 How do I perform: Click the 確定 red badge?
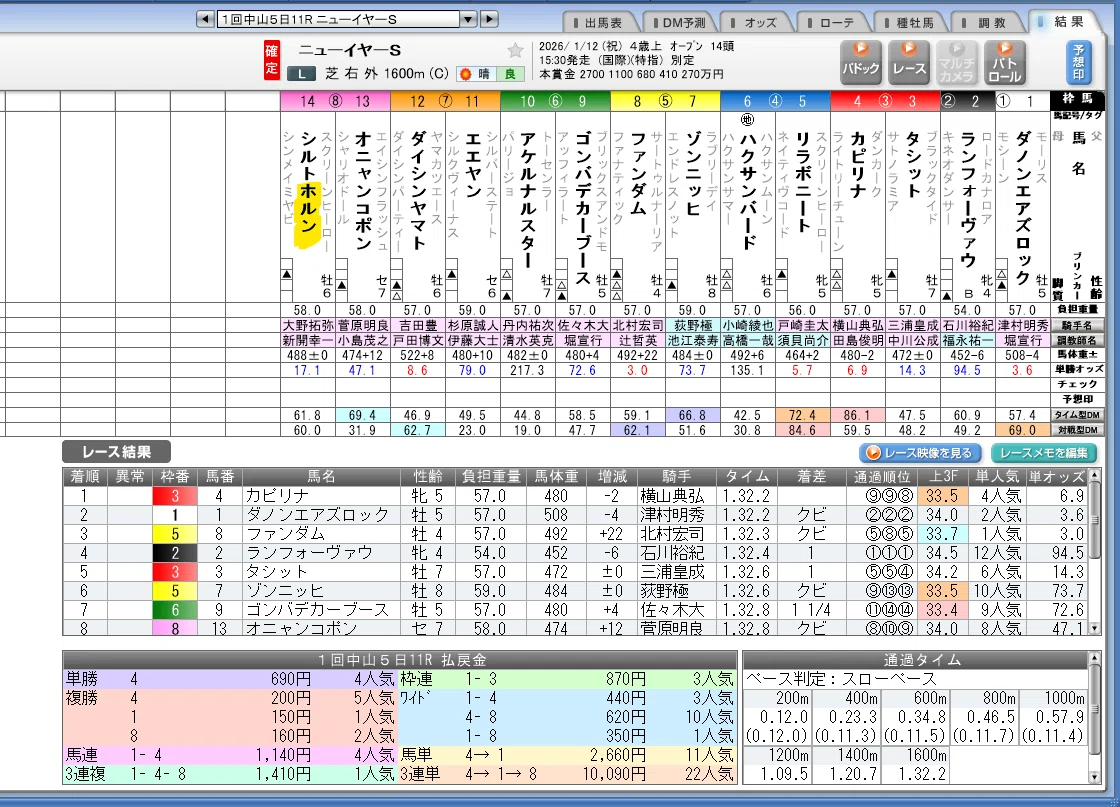pos(272,60)
